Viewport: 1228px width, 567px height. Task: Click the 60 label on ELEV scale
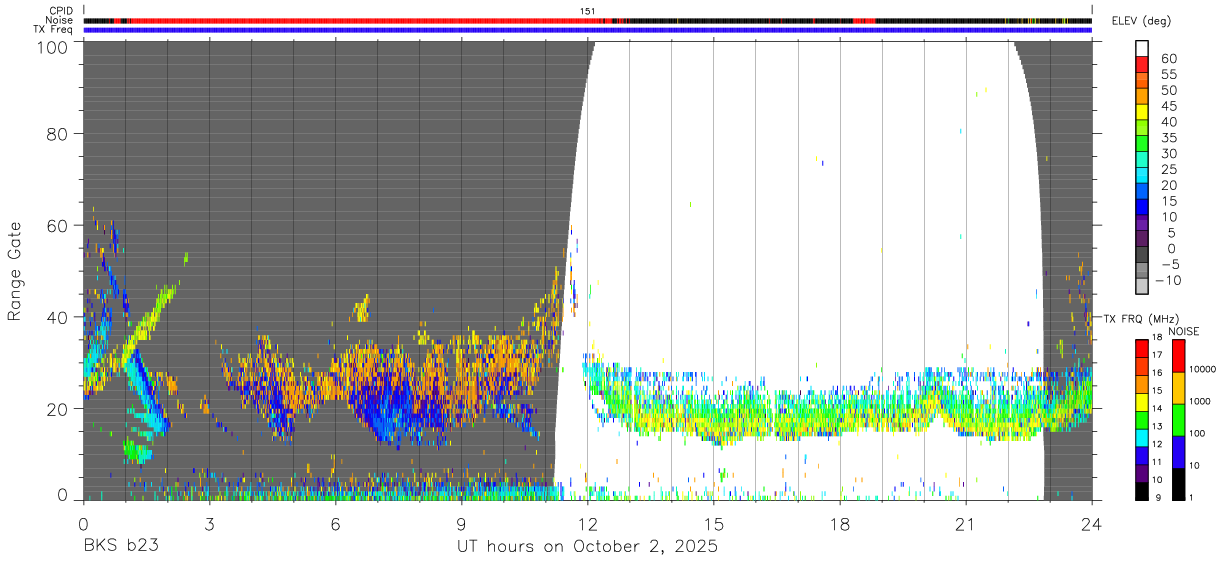point(1167,59)
